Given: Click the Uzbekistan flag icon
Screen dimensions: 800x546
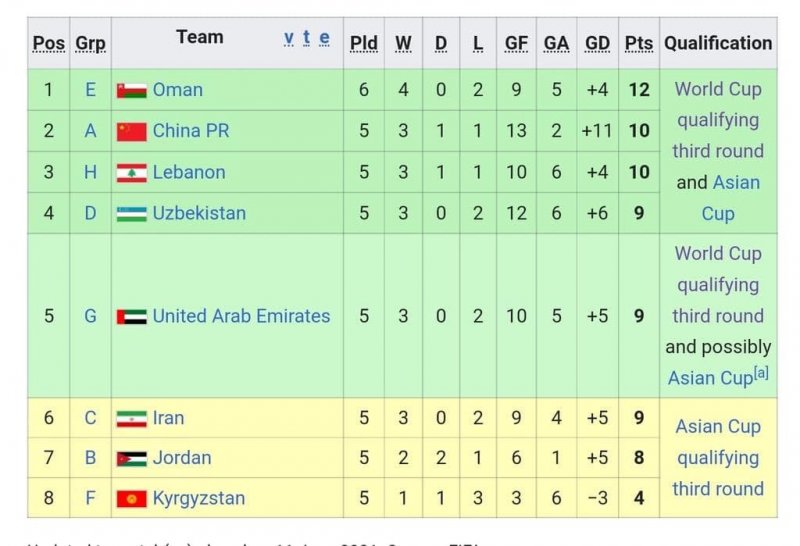Looking at the screenshot, I should click(131, 213).
